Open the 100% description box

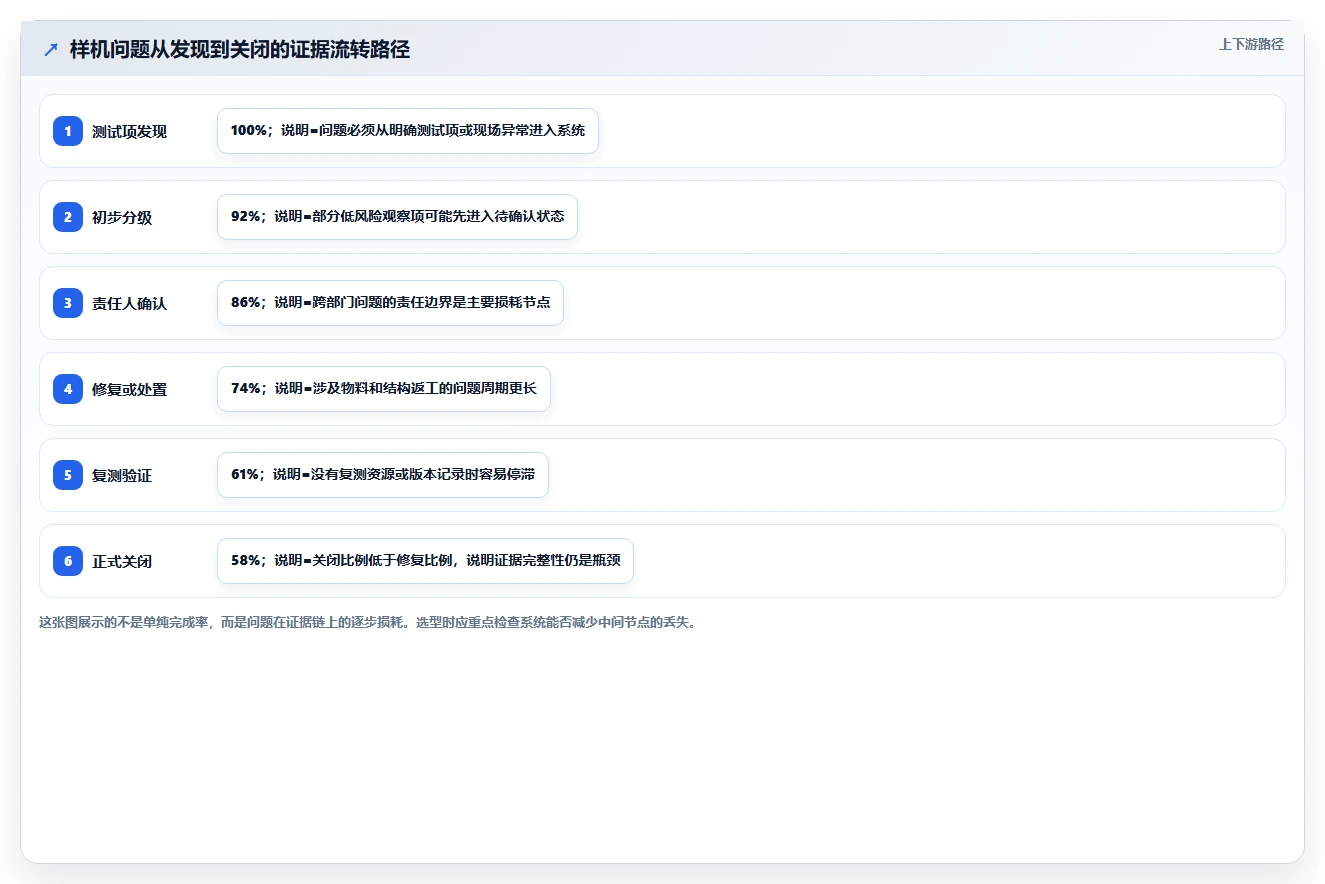coord(408,131)
